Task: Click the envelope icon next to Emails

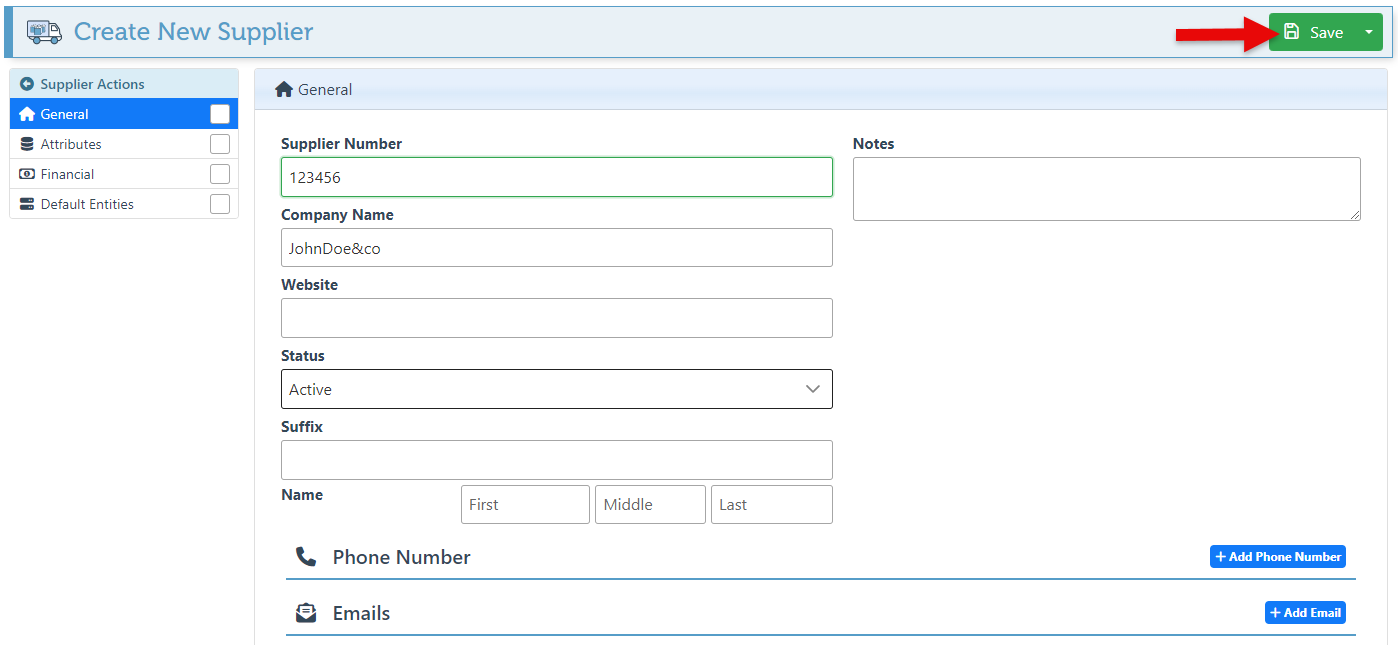Action: (x=306, y=613)
